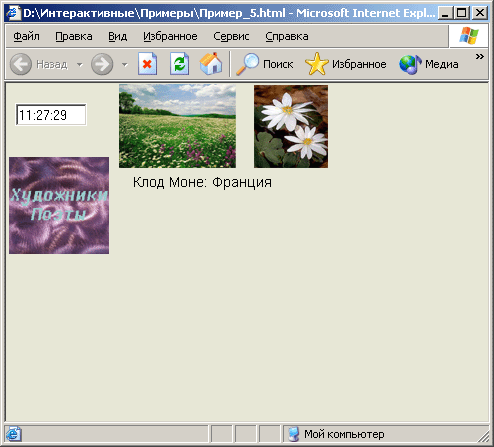
Task: Open the Справка menu
Action: coord(287,36)
